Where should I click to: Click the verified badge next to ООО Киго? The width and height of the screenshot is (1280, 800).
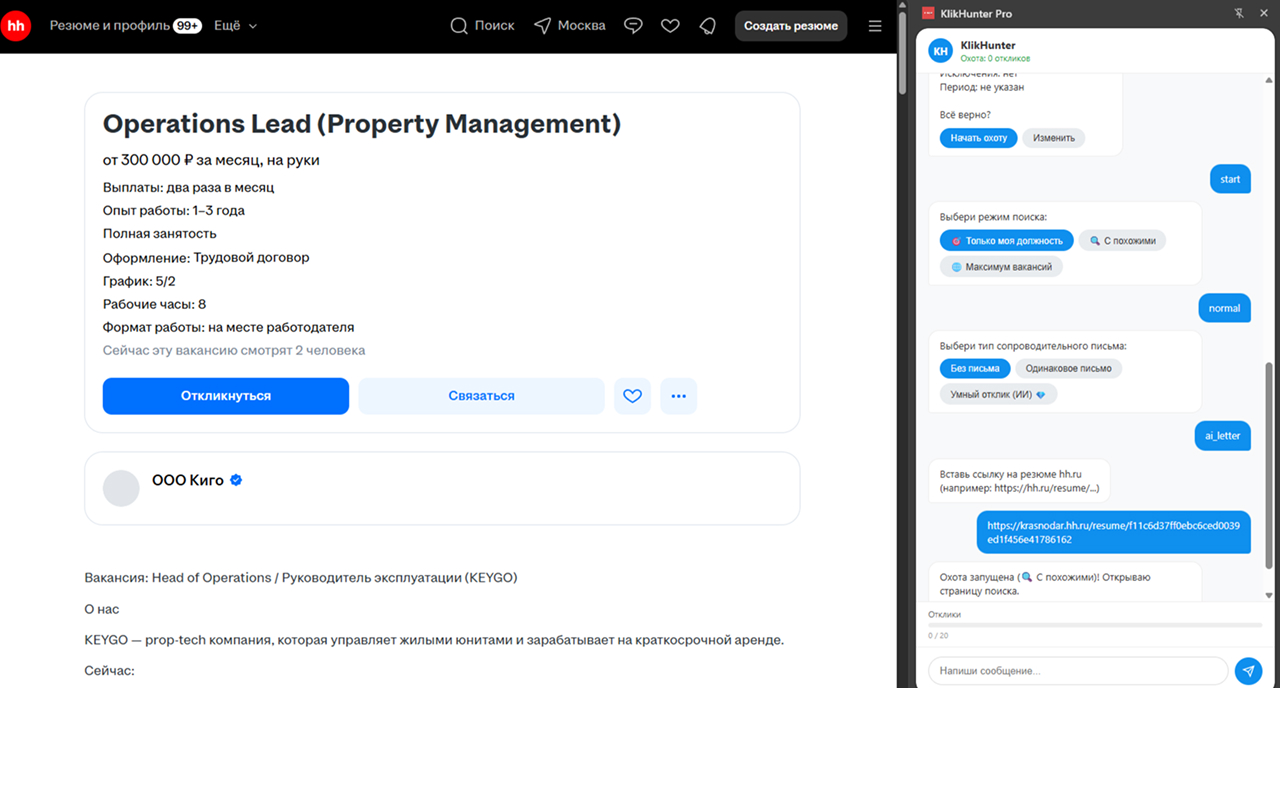coord(236,480)
